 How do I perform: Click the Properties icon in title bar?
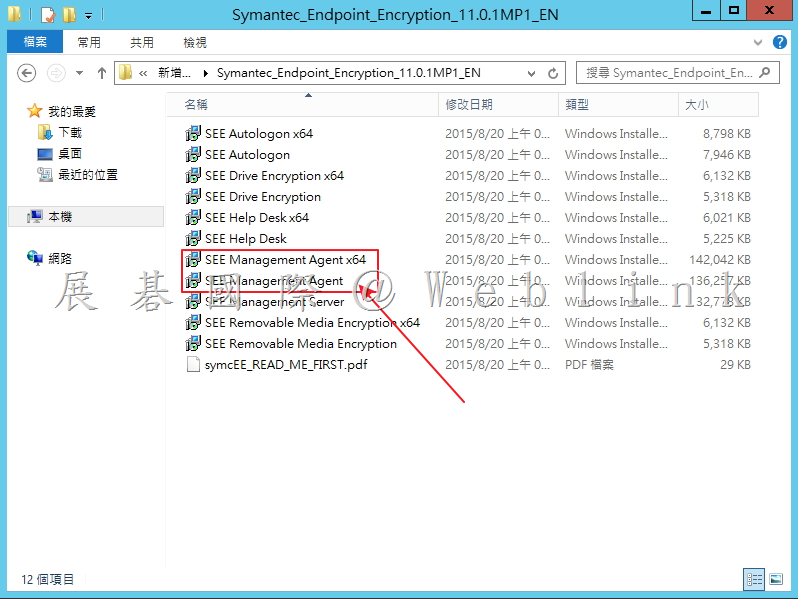(x=47, y=15)
